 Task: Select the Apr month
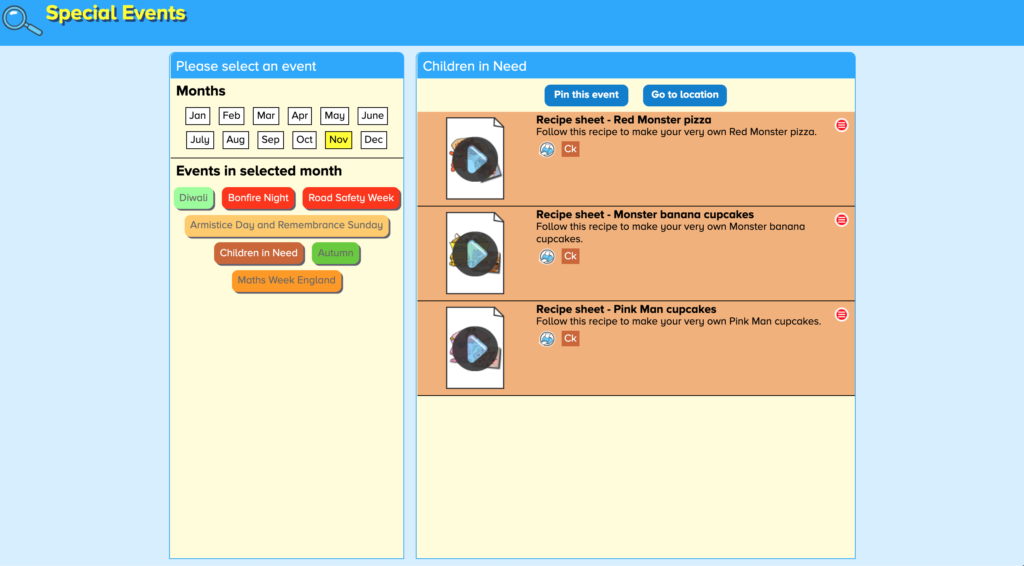click(x=300, y=116)
